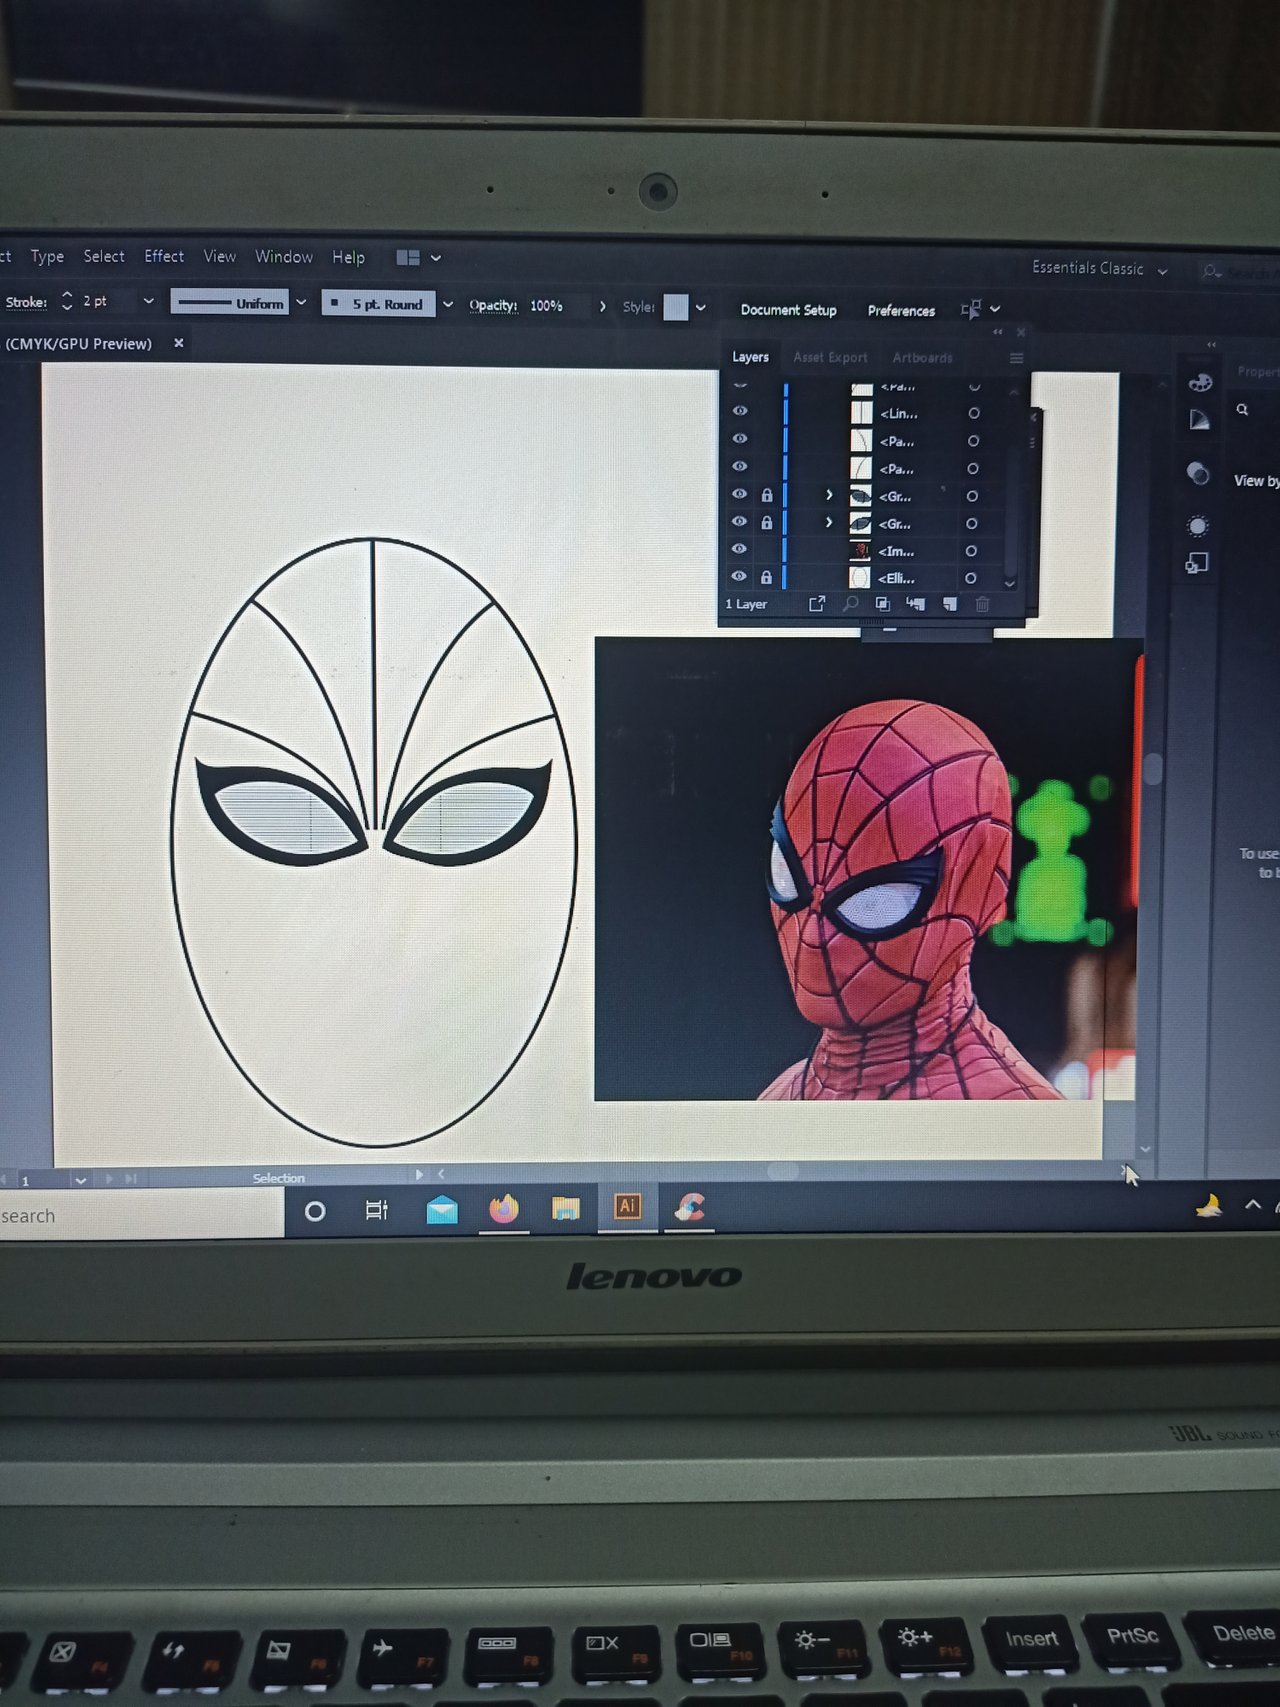This screenshot has height=1707, width=1280.
Task: Expand the Uniform width profile dropdown
Action: pyautogui.click(x=301, y=303)
